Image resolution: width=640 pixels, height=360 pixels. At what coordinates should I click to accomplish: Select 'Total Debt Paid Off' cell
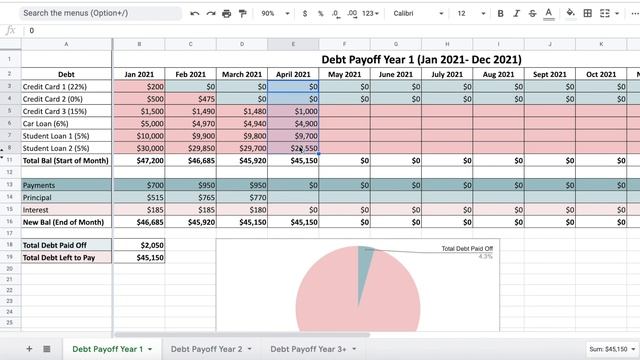coord(66,245)
